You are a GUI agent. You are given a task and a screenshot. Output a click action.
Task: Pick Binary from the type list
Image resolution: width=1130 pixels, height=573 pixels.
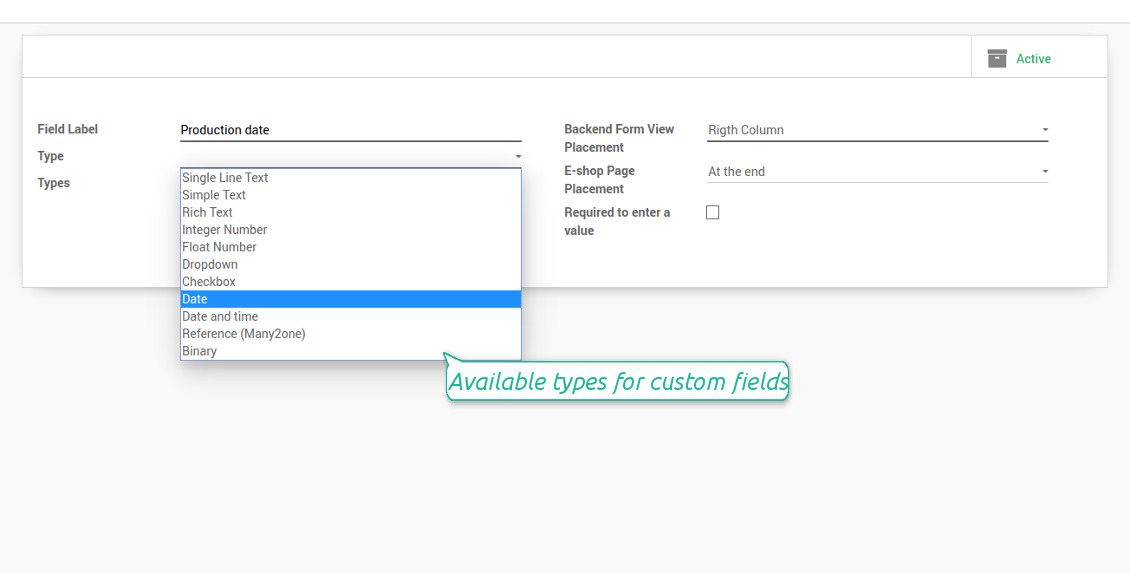[x=350, y=350]
